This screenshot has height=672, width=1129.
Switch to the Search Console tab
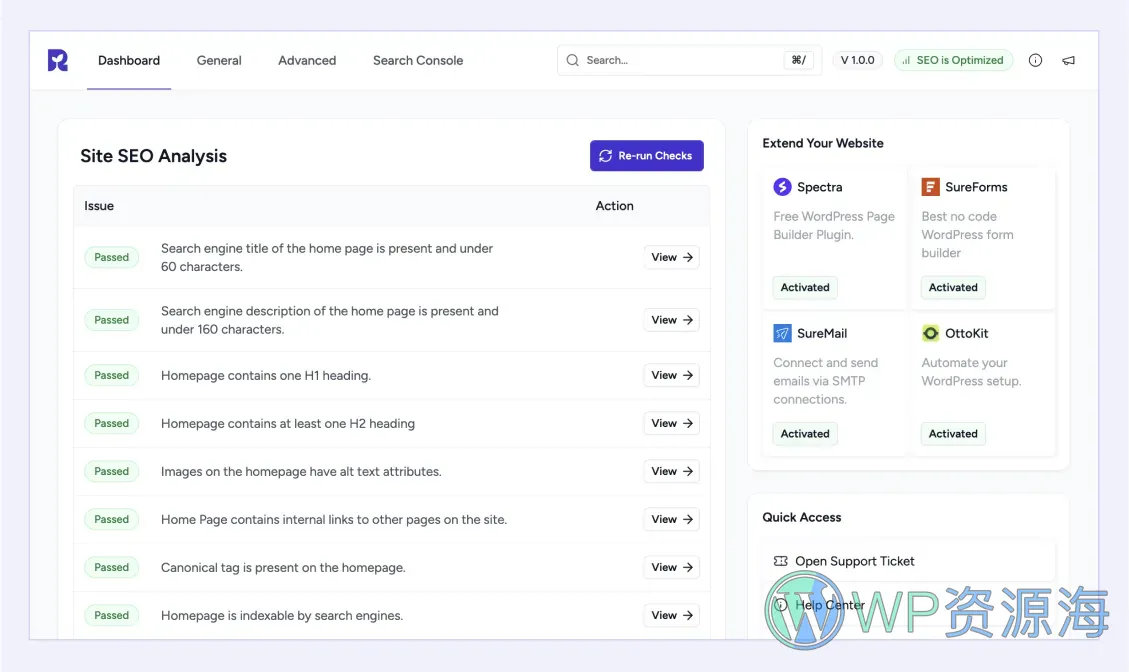coord(418,60)
